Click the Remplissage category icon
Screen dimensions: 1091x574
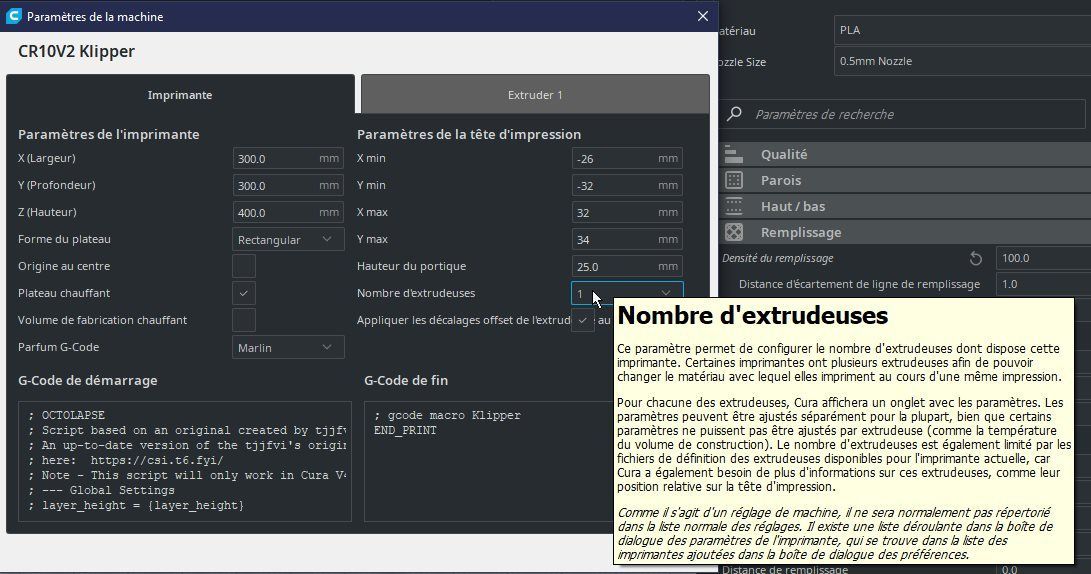pos(733,232)
